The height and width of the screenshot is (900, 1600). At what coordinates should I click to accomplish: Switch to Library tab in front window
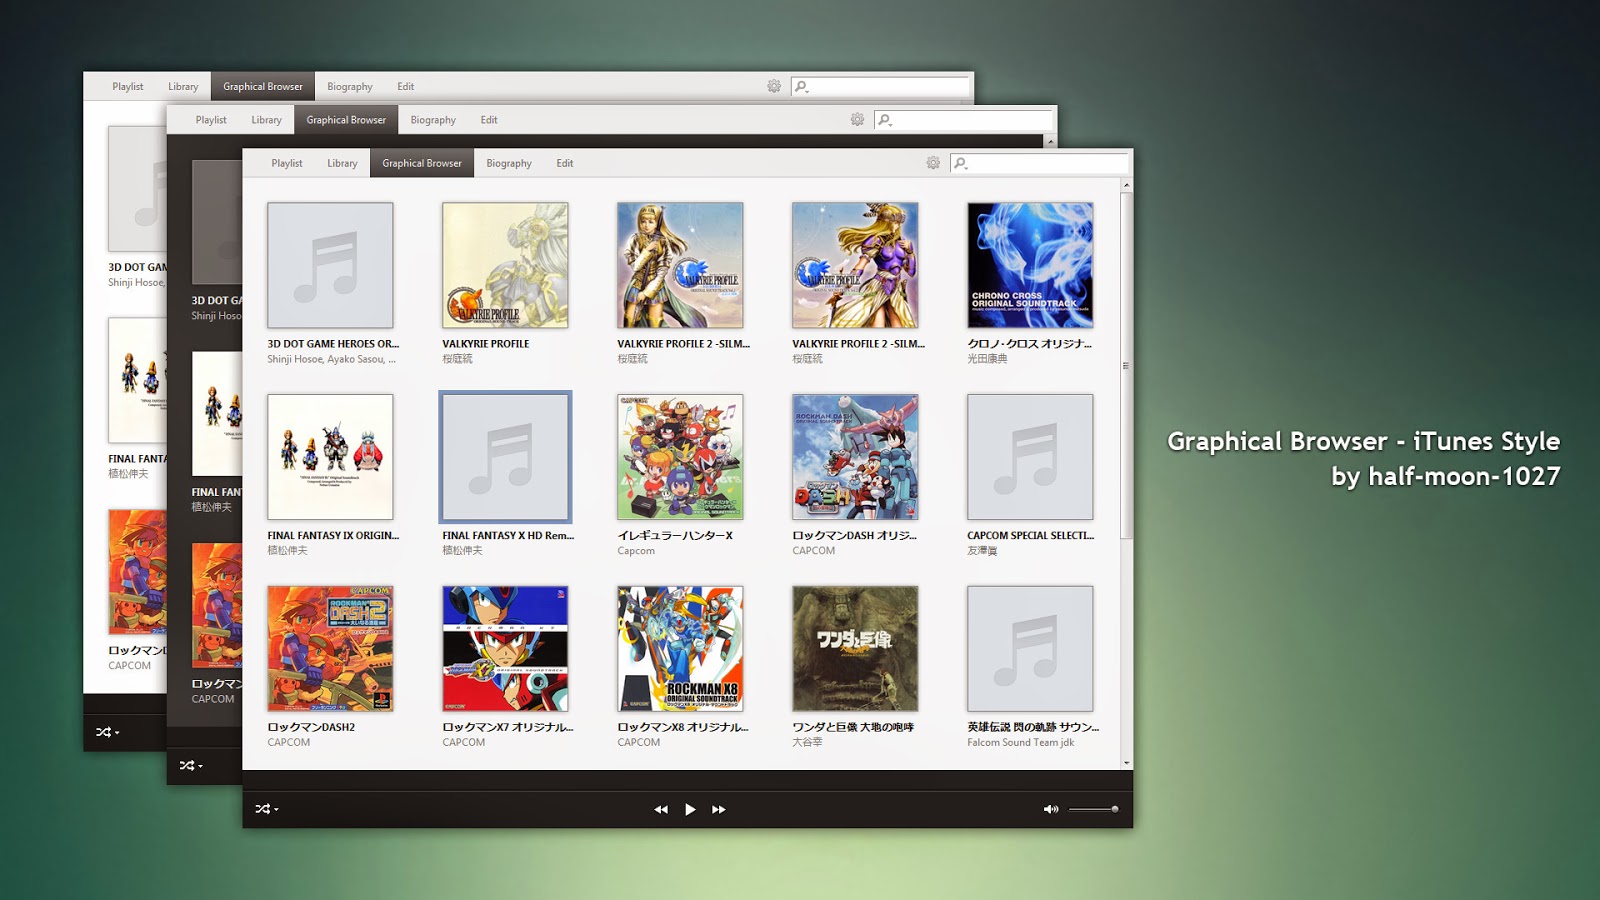[342, 163]
